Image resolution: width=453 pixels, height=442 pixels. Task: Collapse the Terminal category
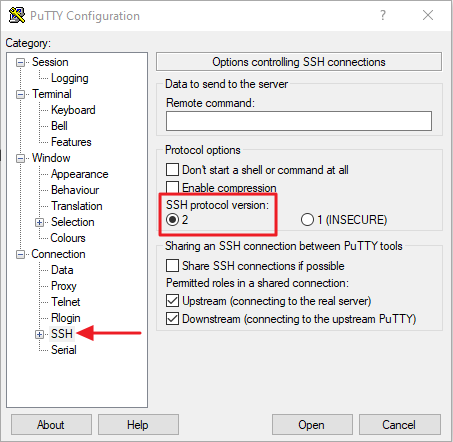(20, 94)
